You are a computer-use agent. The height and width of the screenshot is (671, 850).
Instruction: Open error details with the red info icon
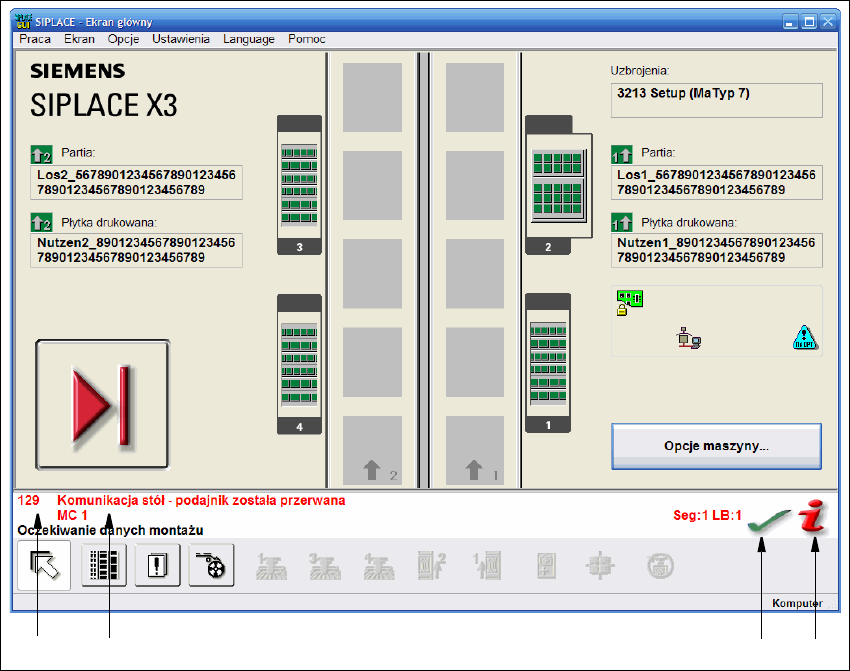click(813, 515)
